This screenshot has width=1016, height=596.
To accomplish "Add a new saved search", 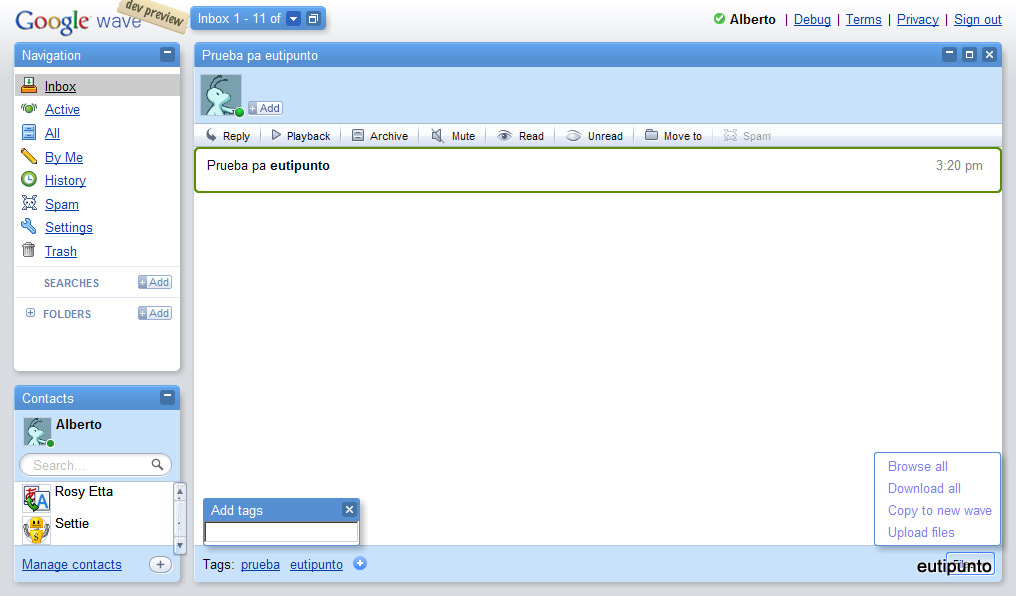I will 154,282.
